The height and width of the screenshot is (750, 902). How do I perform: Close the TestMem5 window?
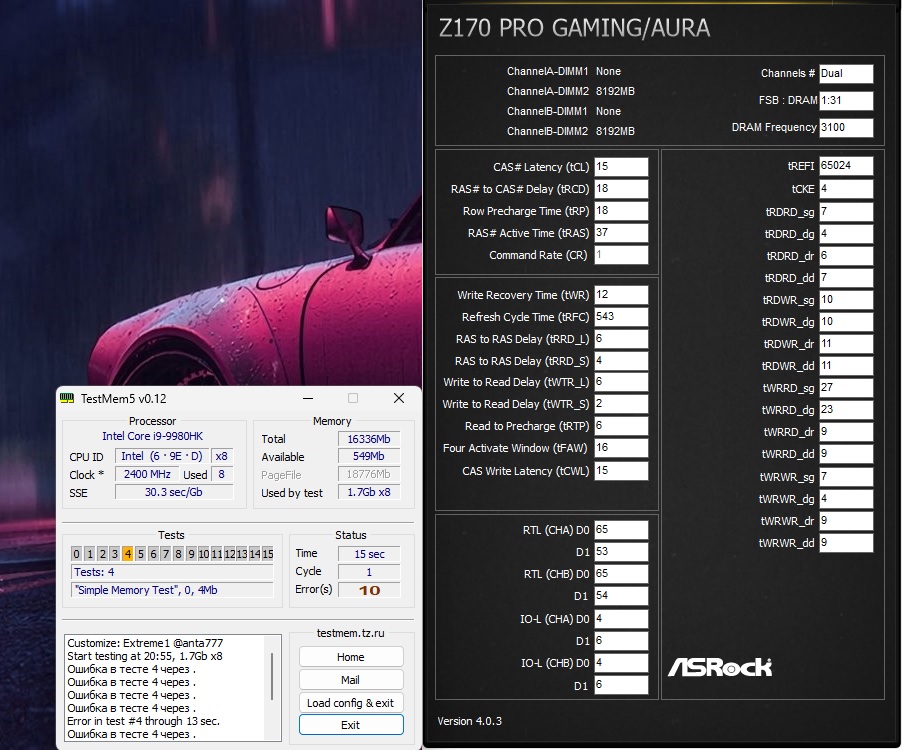pos(399,398)
